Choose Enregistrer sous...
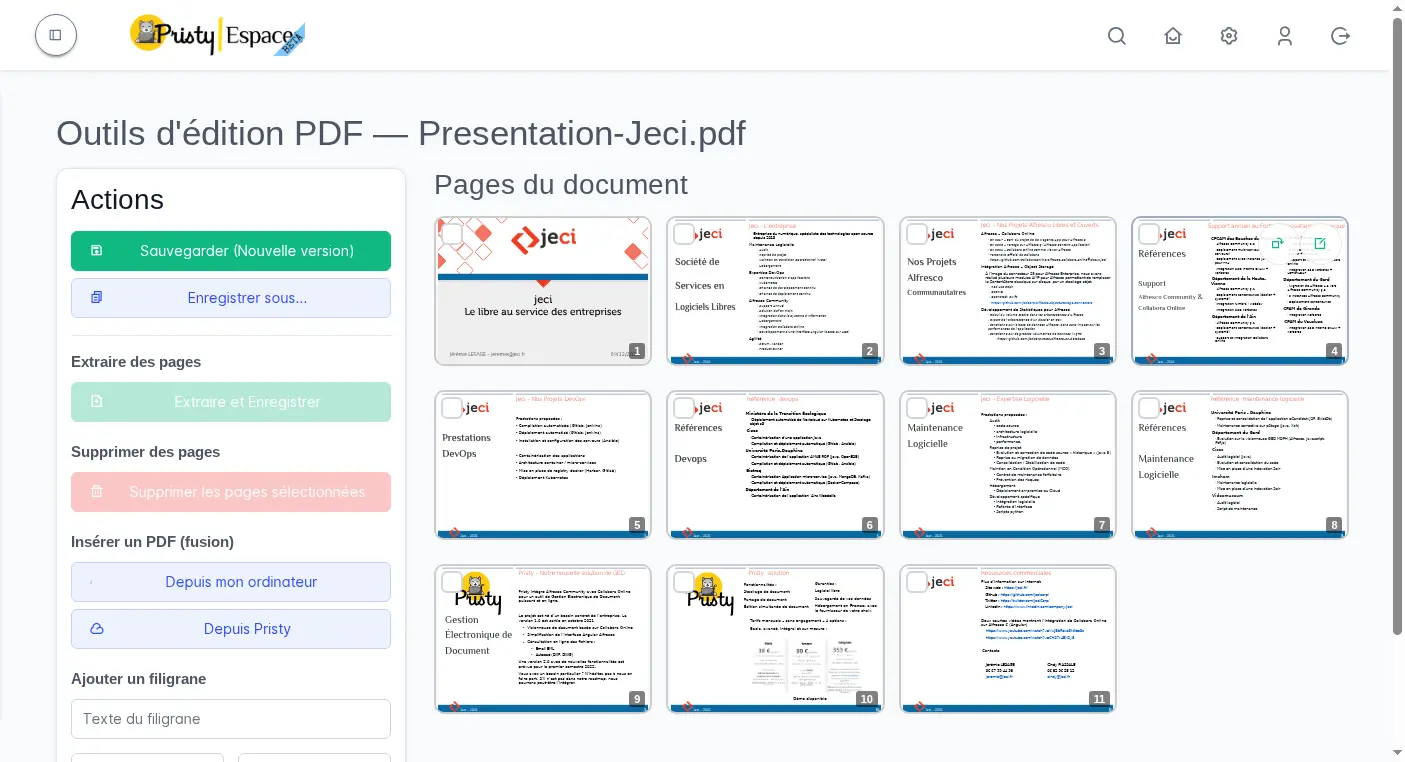The width and height of the screenshot is (1405, 762). point(230,299)
